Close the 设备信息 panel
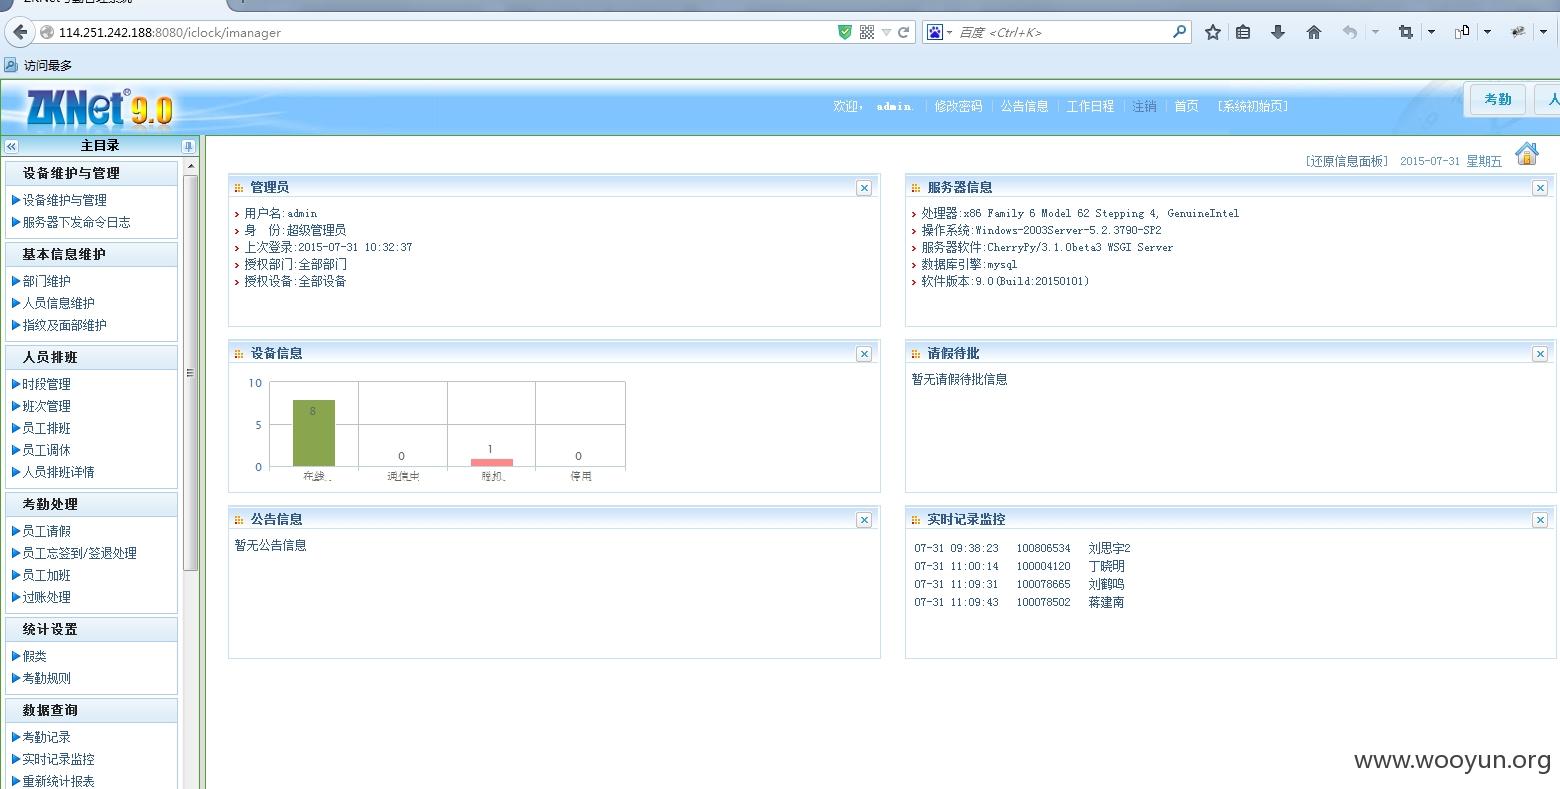The width and height of the screenshot is (1560, 789). pos(864,354)
